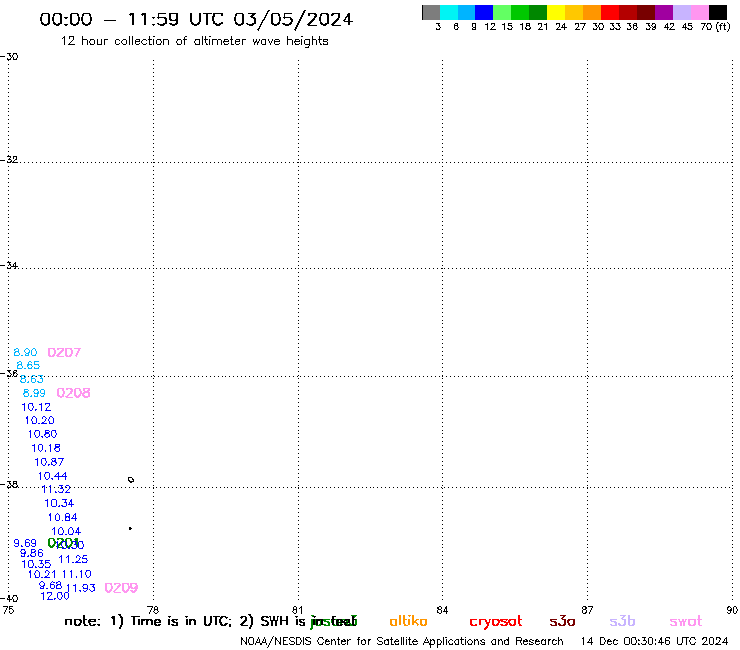Click the note 'Time is in UTC'

(181, 621)
